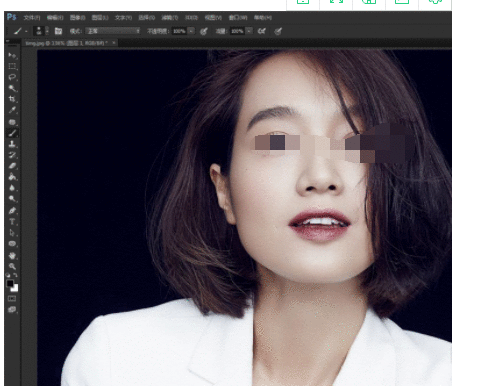Open the Image (图像) menu
The height and width of the screenshot is (386, 478).
[x=77, y=18]
